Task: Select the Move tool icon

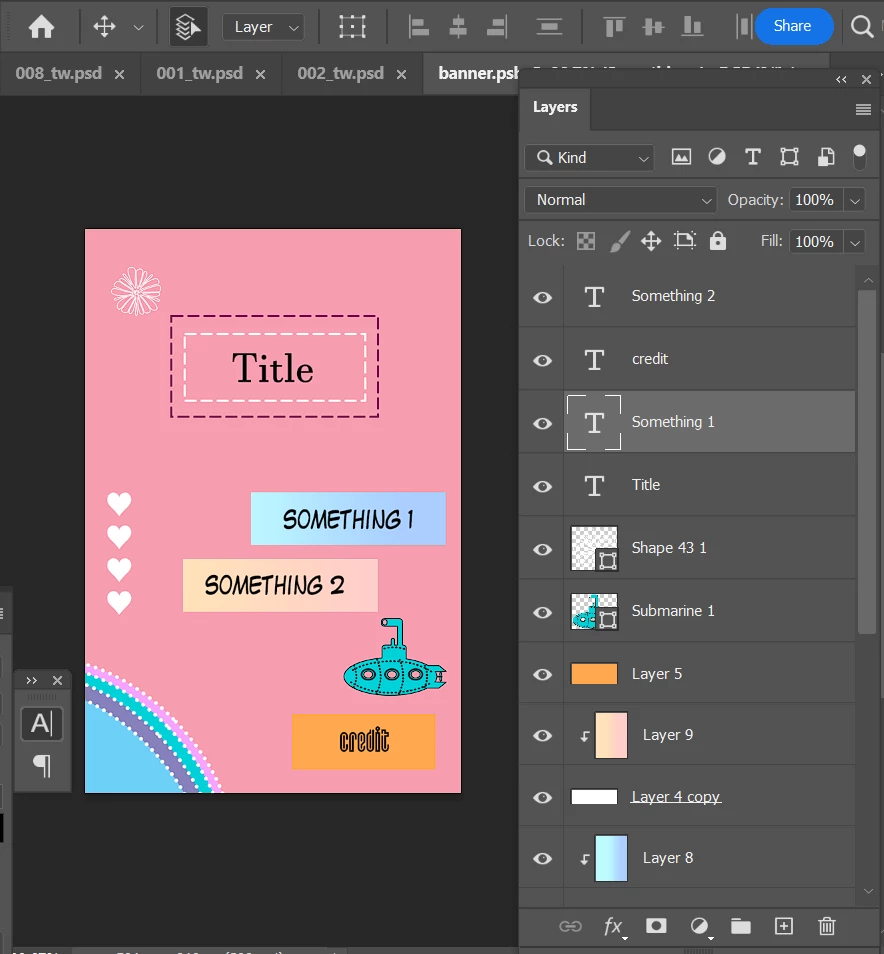Action: (x=104, y=27)
